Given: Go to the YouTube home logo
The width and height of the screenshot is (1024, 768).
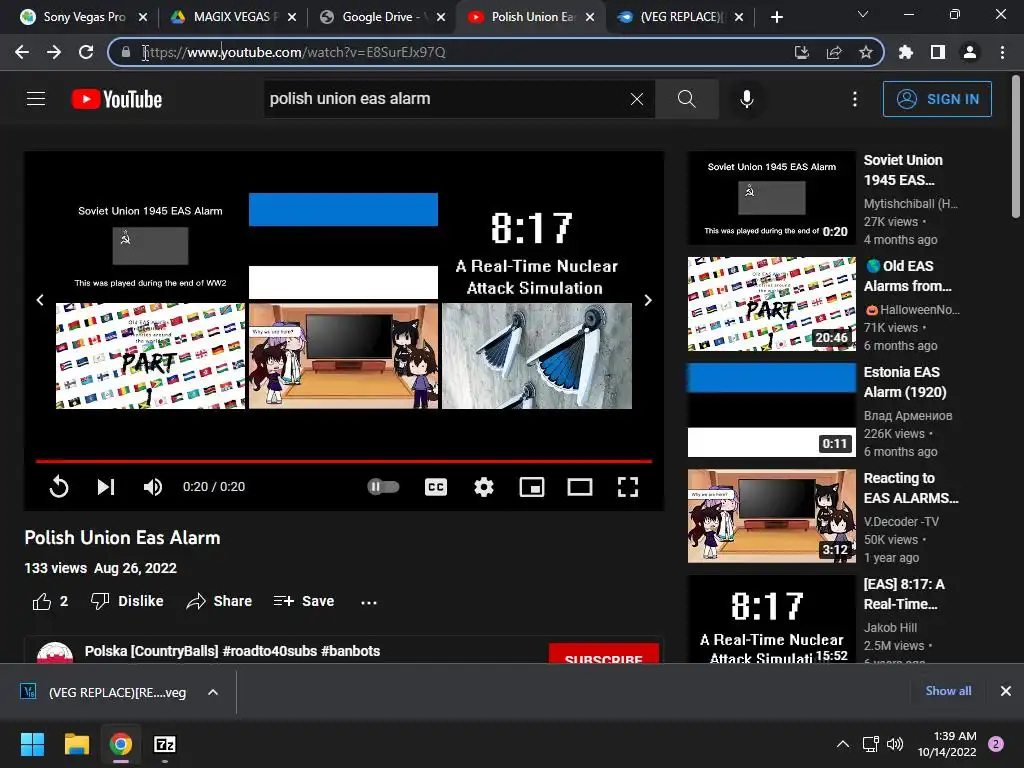Looking at the screenshot, I should [117, 99].
